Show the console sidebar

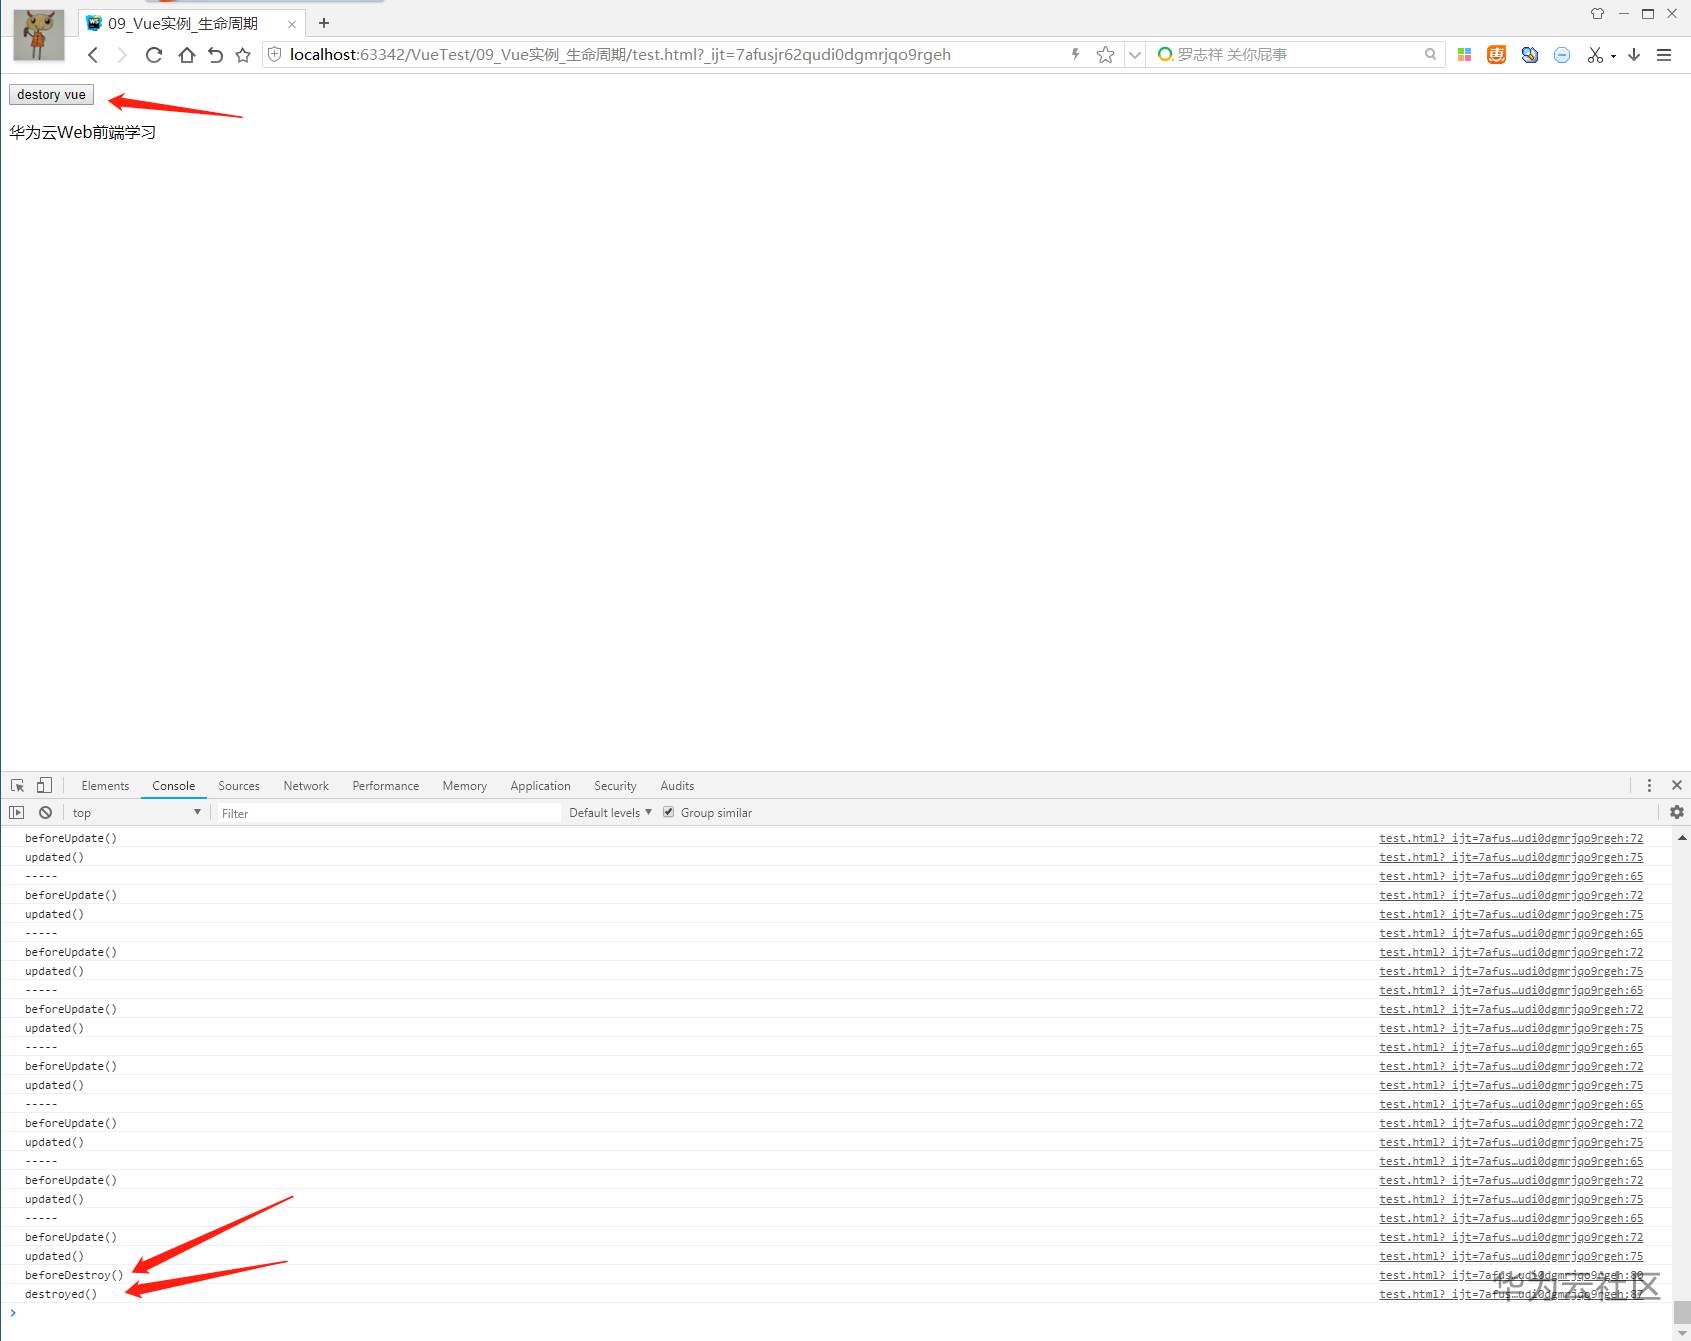pos(17,813)
